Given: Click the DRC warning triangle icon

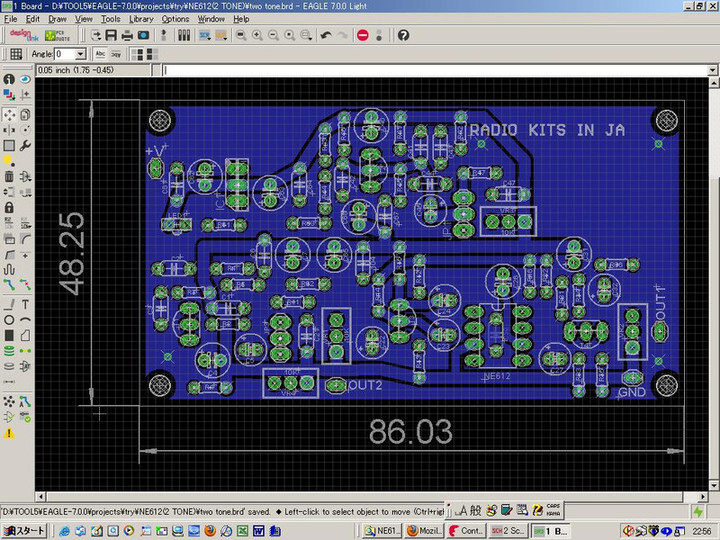Looking at the screenshot, I should 9,433.
